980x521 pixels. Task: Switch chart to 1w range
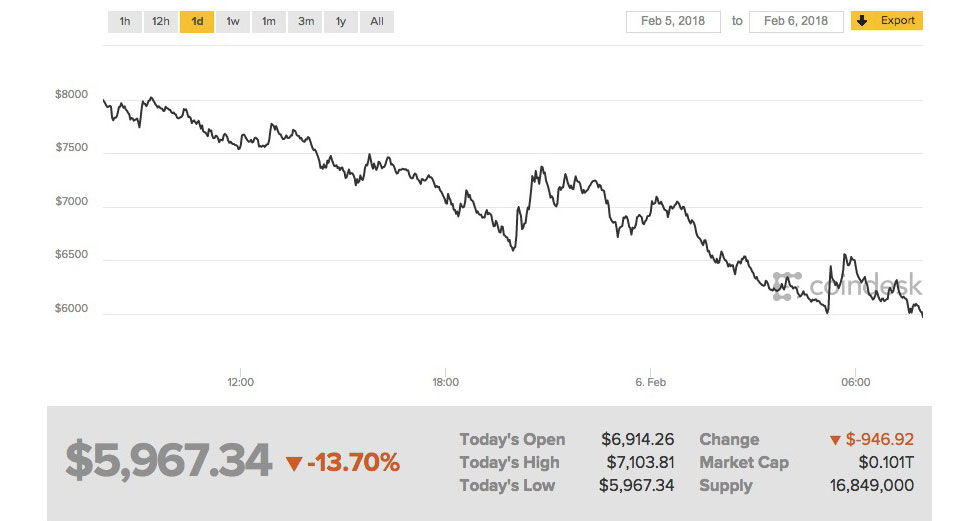coord(232,21)
